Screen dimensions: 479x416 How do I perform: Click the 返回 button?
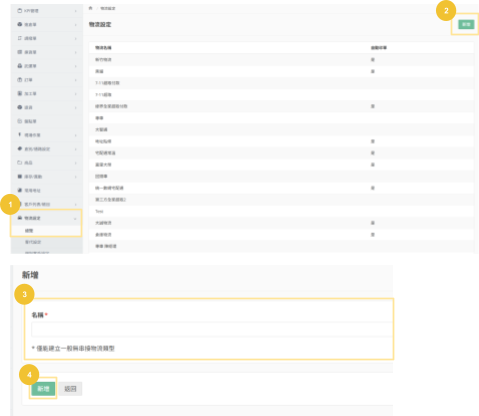tap(70, 389)
